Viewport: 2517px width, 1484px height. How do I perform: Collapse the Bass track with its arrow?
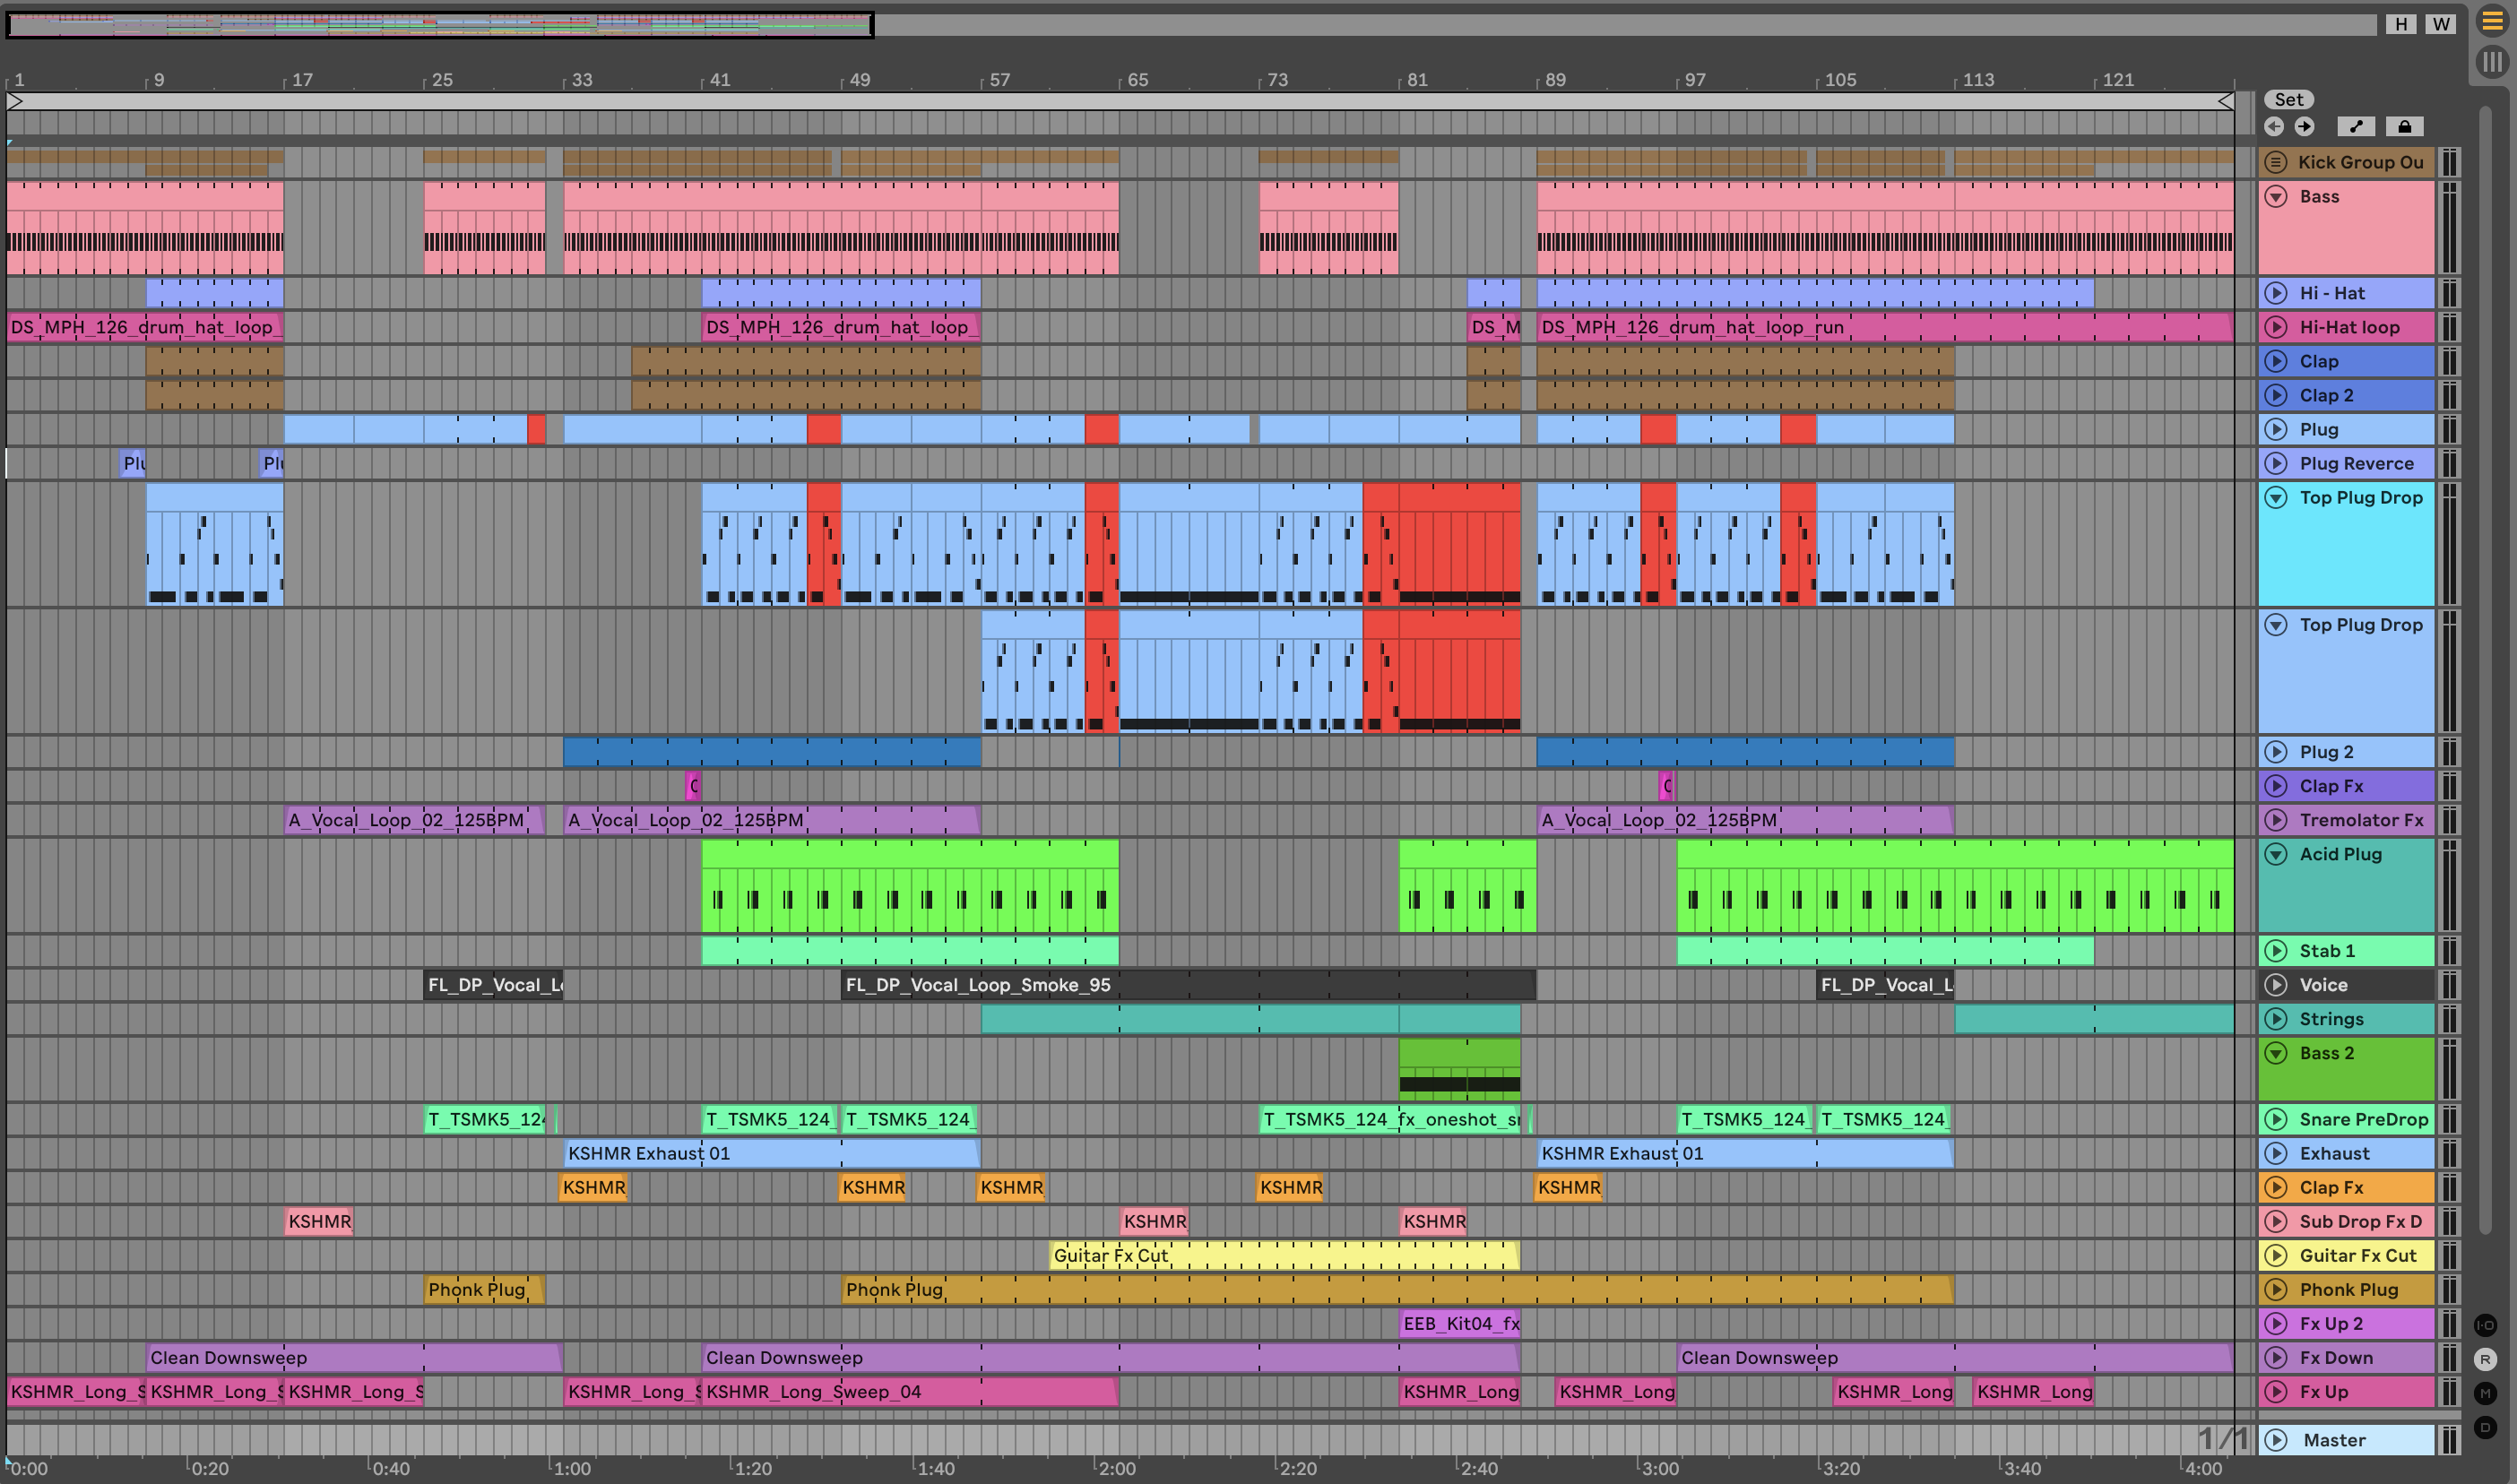(x=2276, y=197)
